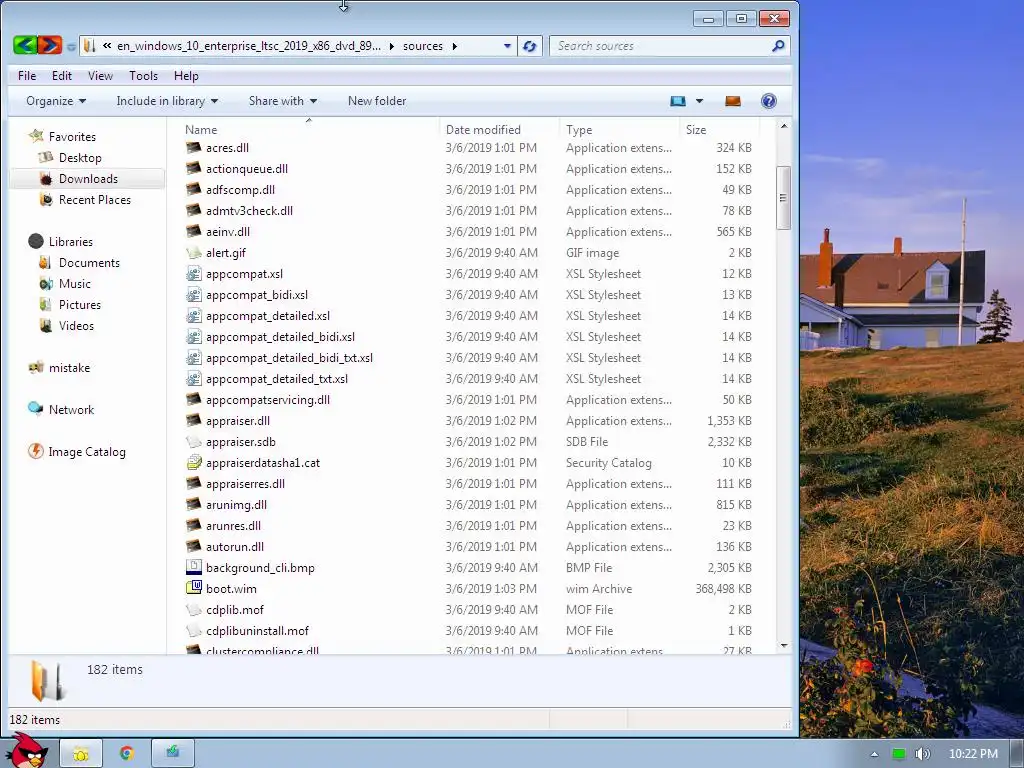This screenshot has height=768, width=1024.
Task: Expand the ISO folder breadcrumb arrow
Action: coord(392,46)
